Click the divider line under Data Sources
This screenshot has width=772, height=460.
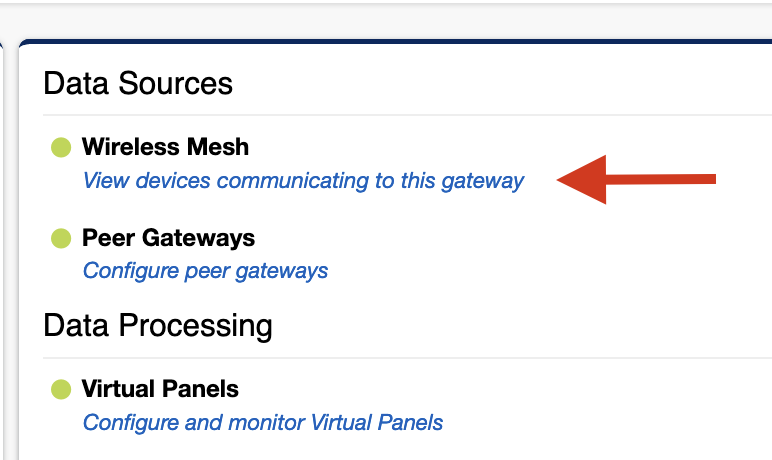tap(400, 115)
